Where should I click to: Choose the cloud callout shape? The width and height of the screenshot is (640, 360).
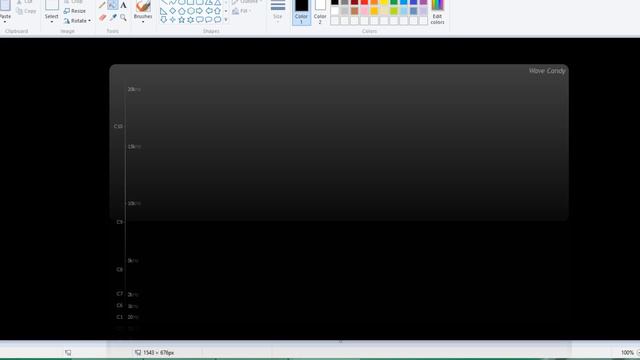point(218,19)
